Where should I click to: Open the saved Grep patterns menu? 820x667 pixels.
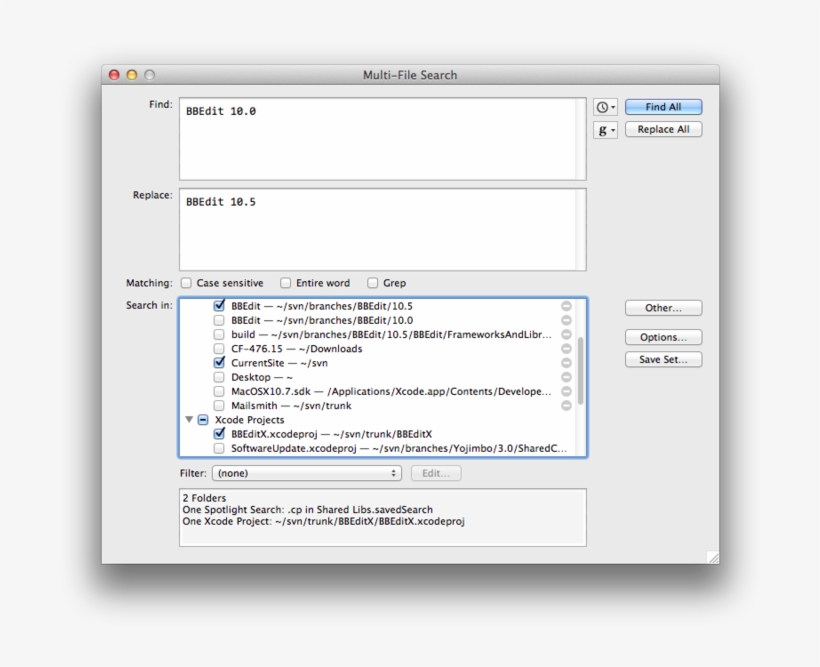pyautogui.click(x=605, y=130)
